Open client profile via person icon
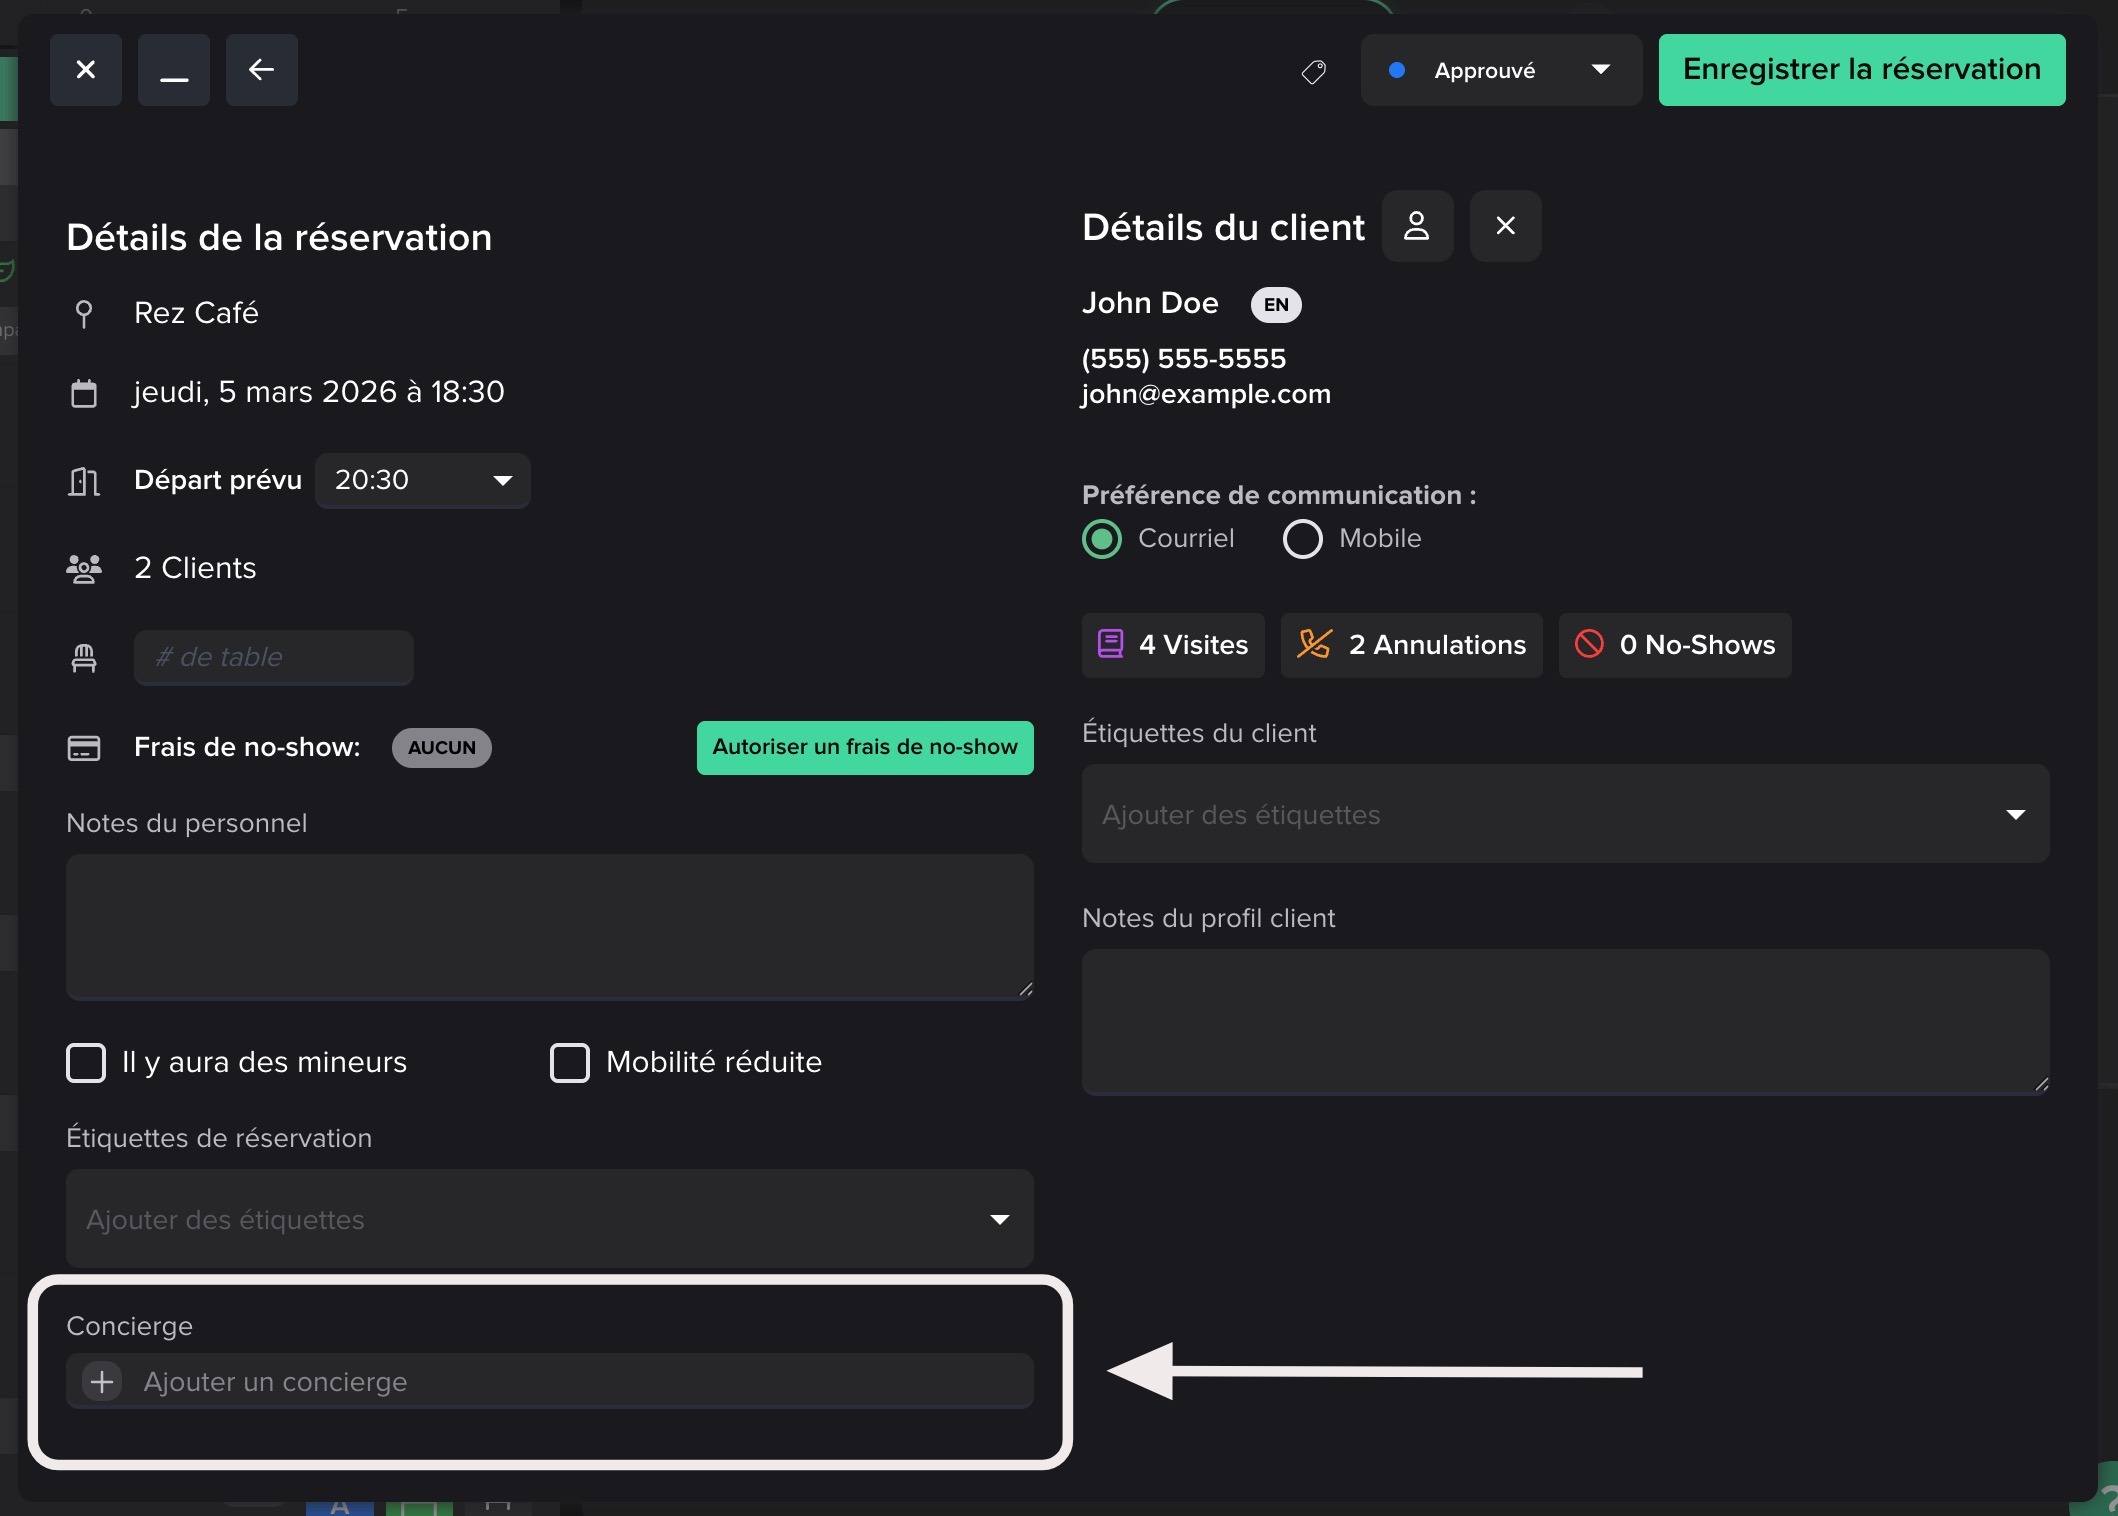 (x=1417, y=226)
